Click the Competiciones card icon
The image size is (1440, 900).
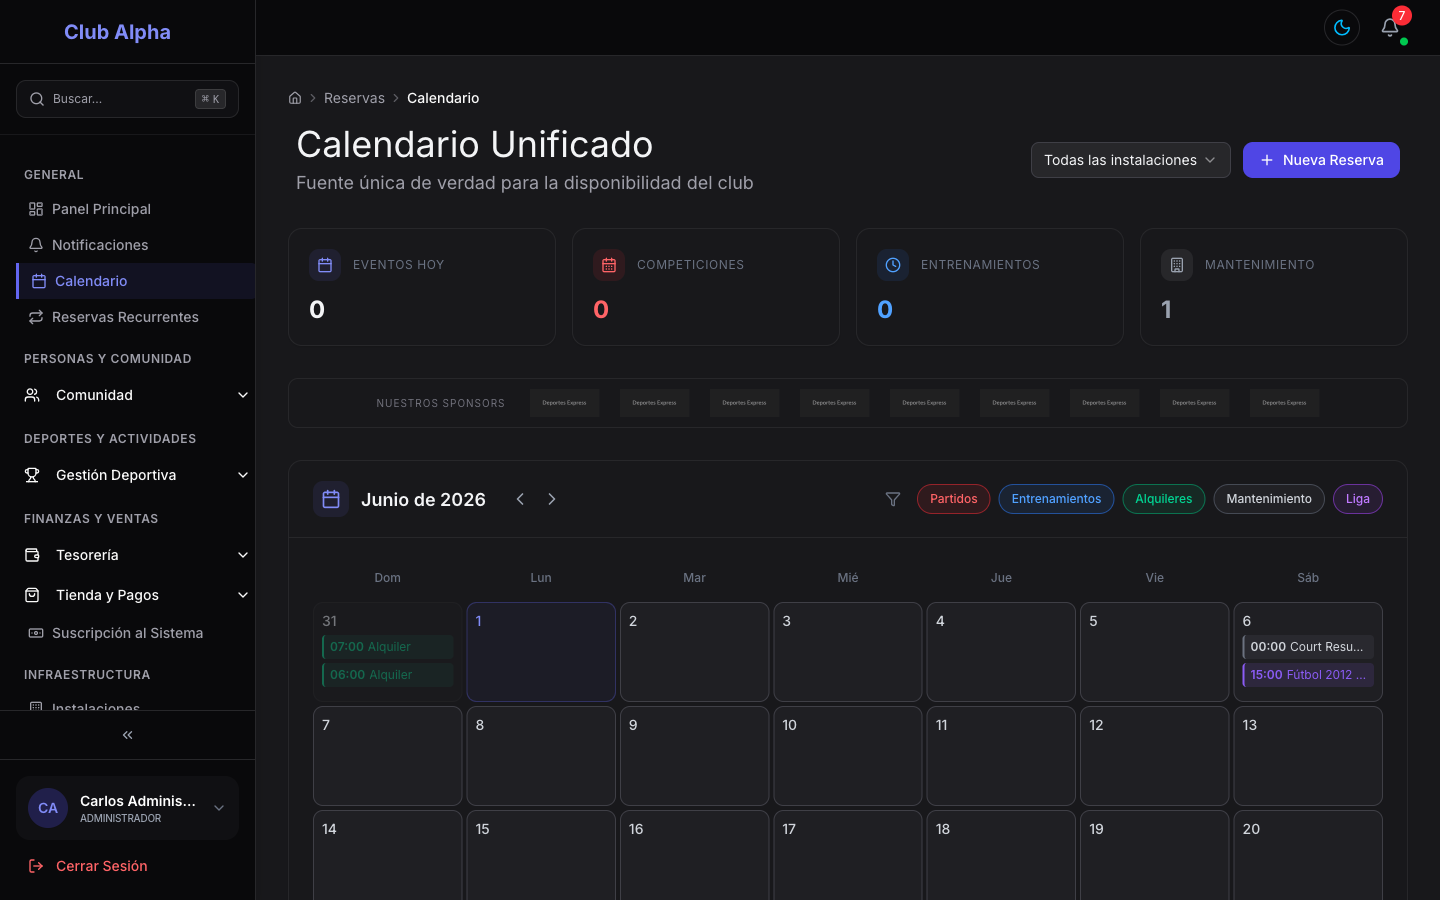pyautogui.click(x=609, y=265)
